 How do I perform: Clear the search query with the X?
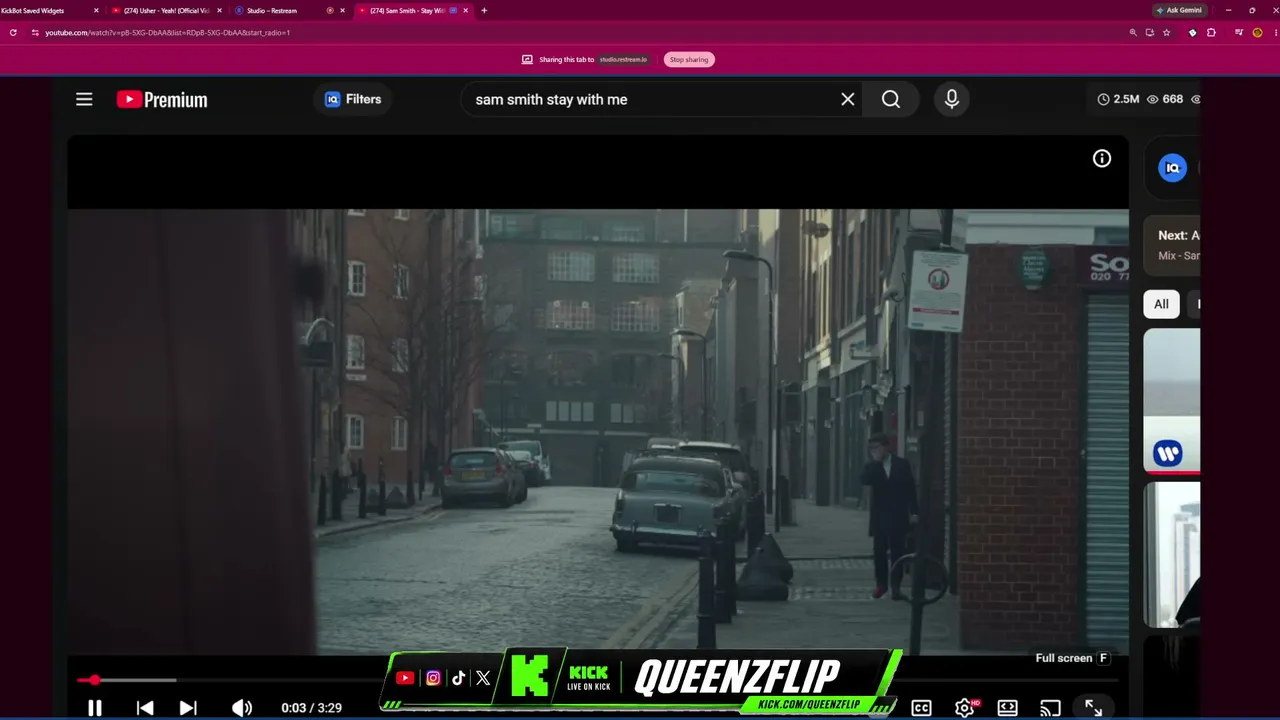tap(848, 99)
